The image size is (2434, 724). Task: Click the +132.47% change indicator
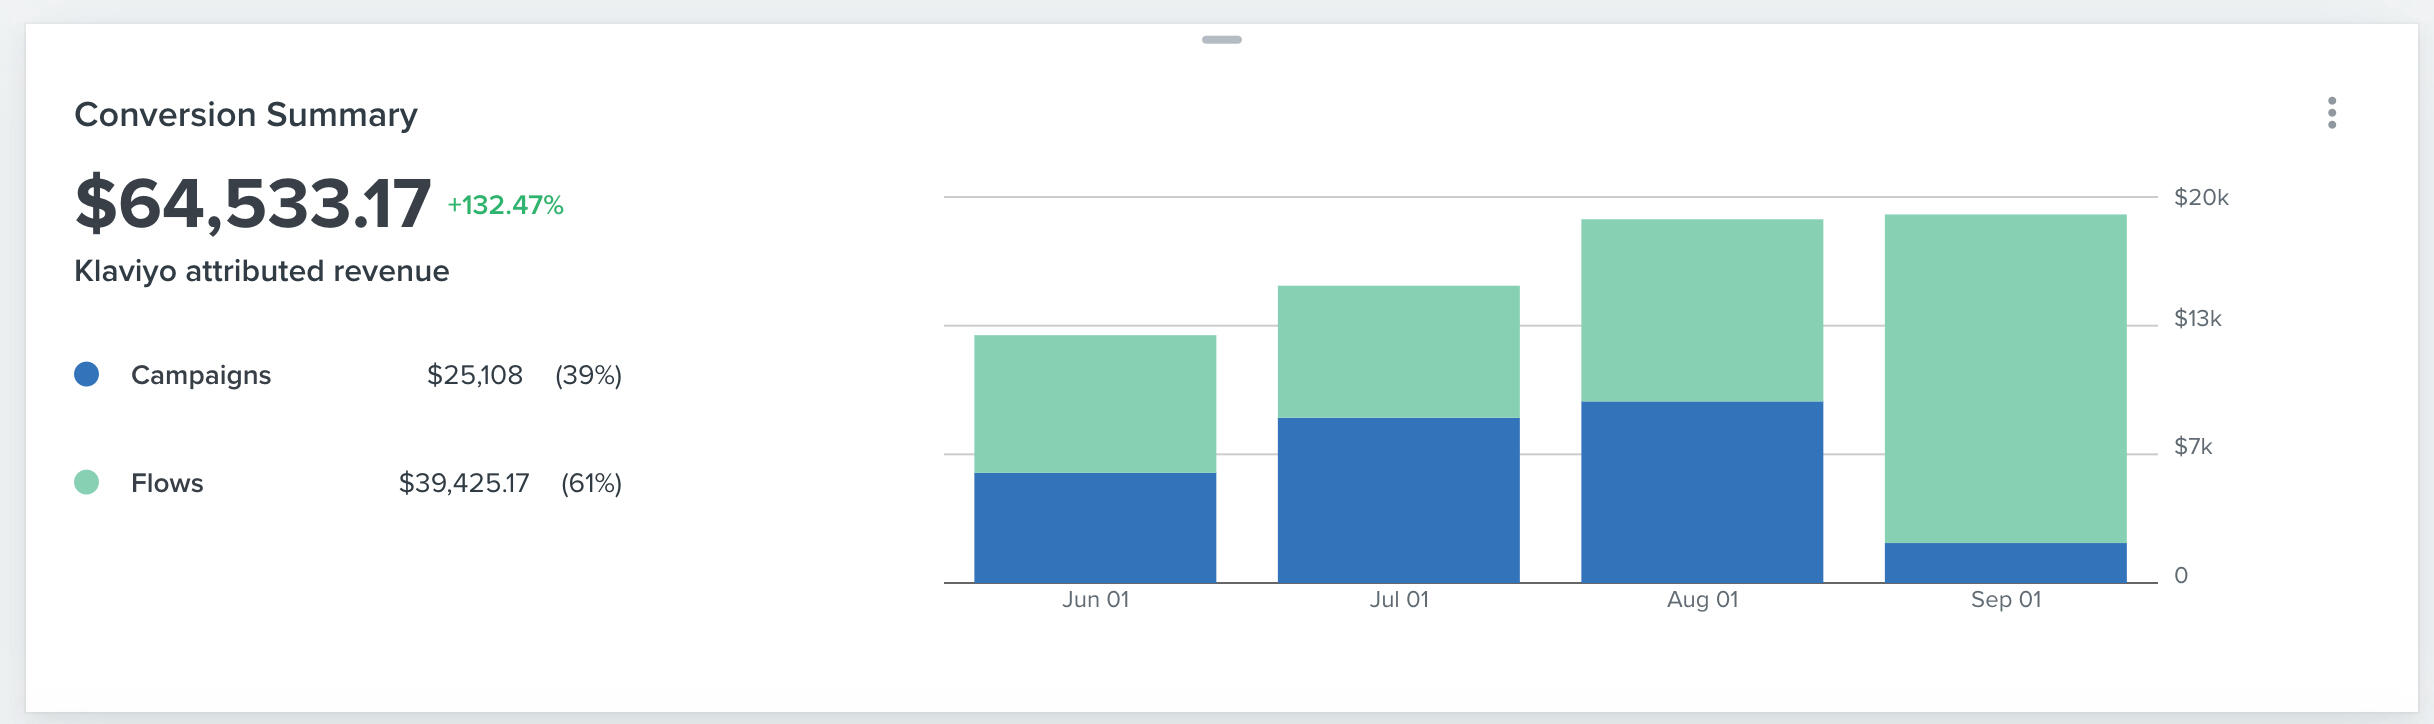point(505,205)
